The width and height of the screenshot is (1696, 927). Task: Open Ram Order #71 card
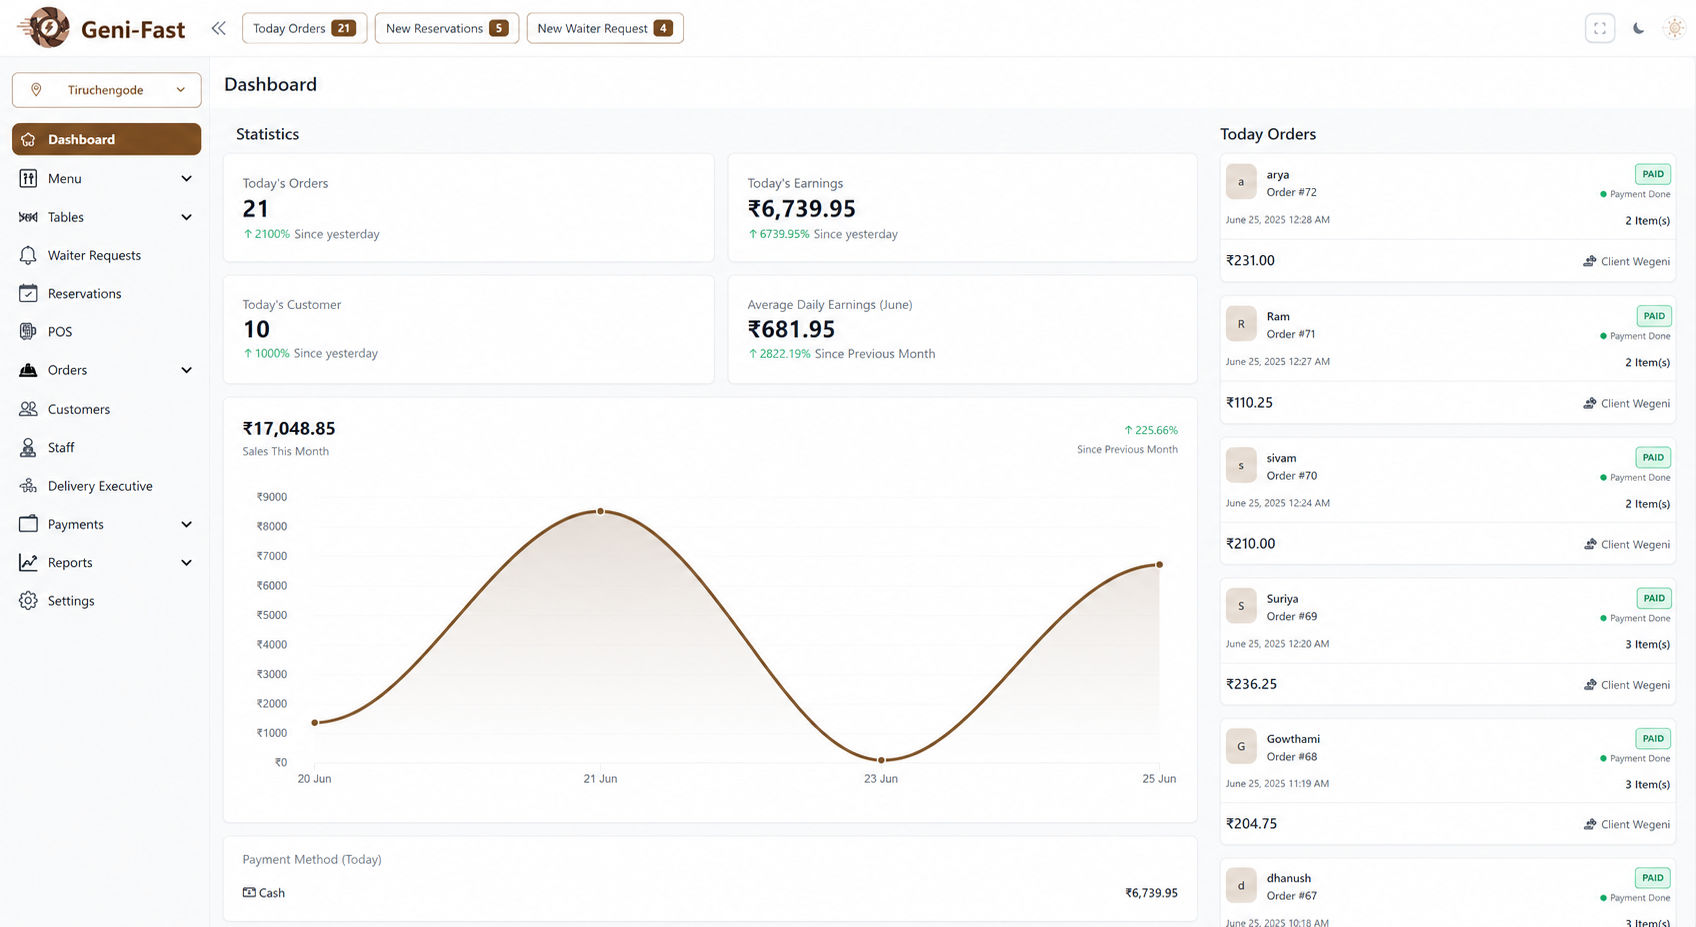[x=1447, y=359]
